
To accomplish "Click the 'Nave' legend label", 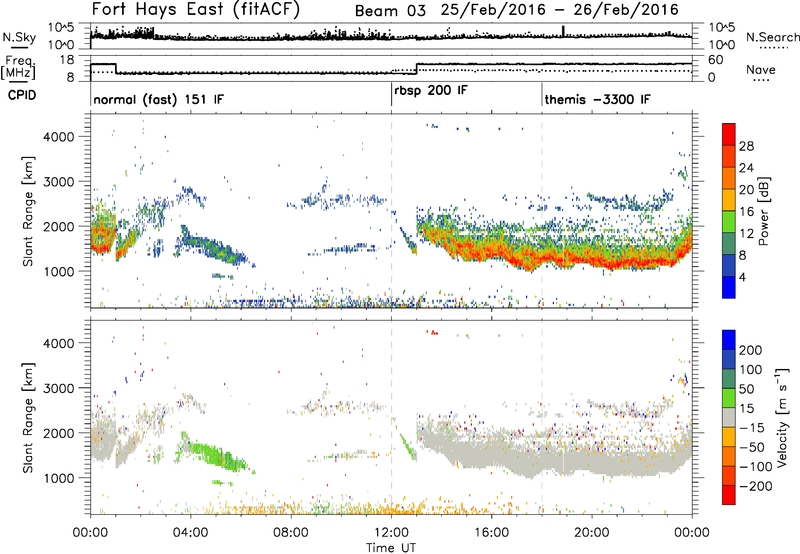I will coord(761,70).
